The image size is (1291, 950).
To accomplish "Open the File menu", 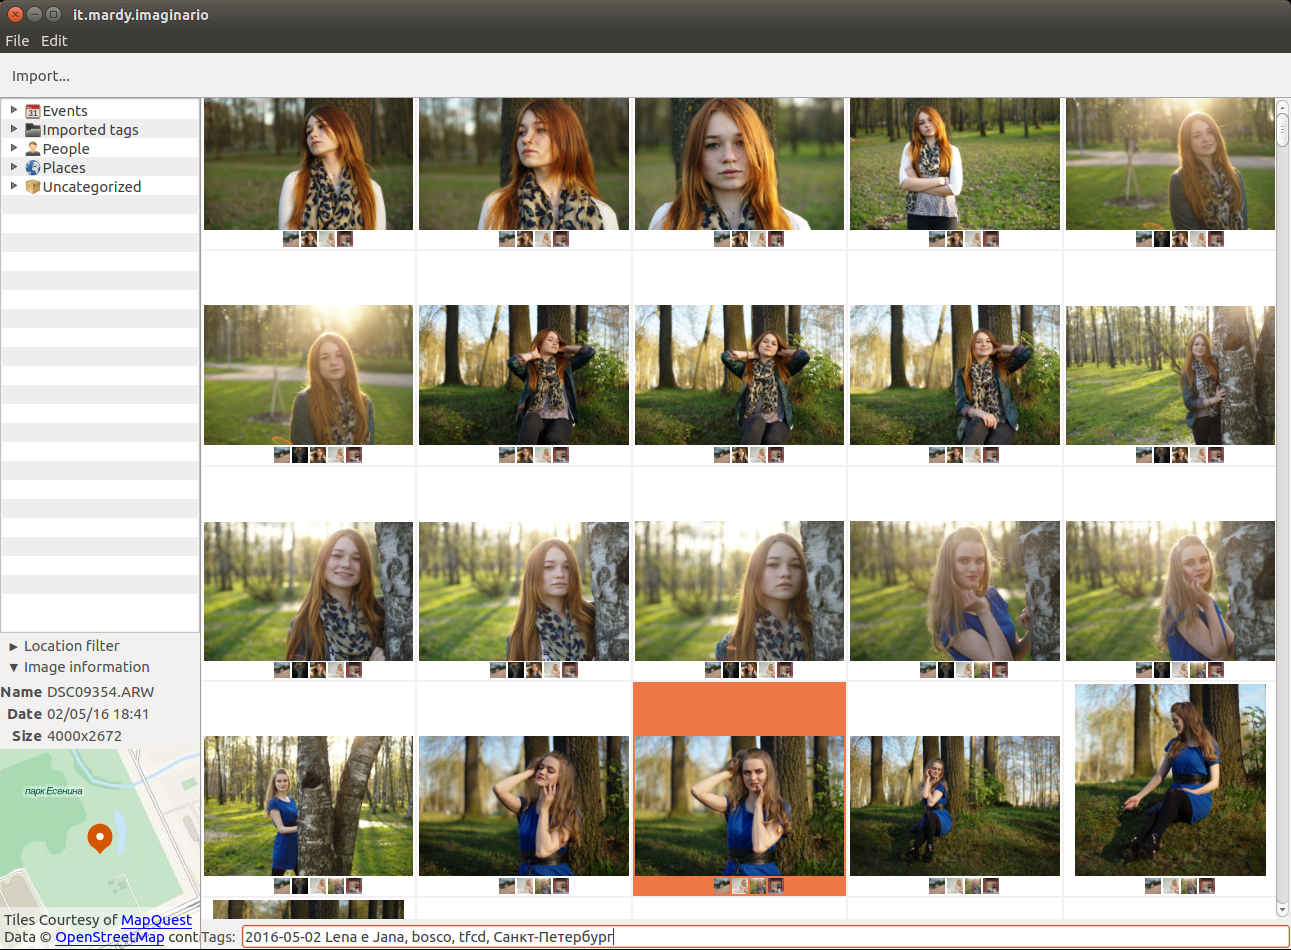I will 17,41.
